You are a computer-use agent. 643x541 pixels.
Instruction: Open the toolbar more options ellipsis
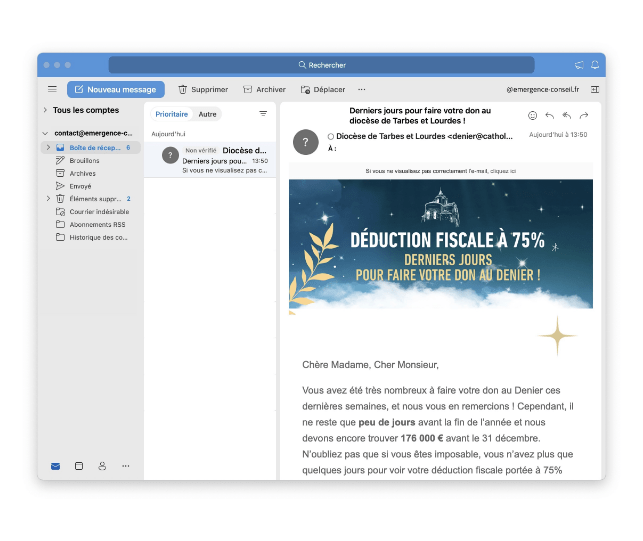[x=361, y=89]
